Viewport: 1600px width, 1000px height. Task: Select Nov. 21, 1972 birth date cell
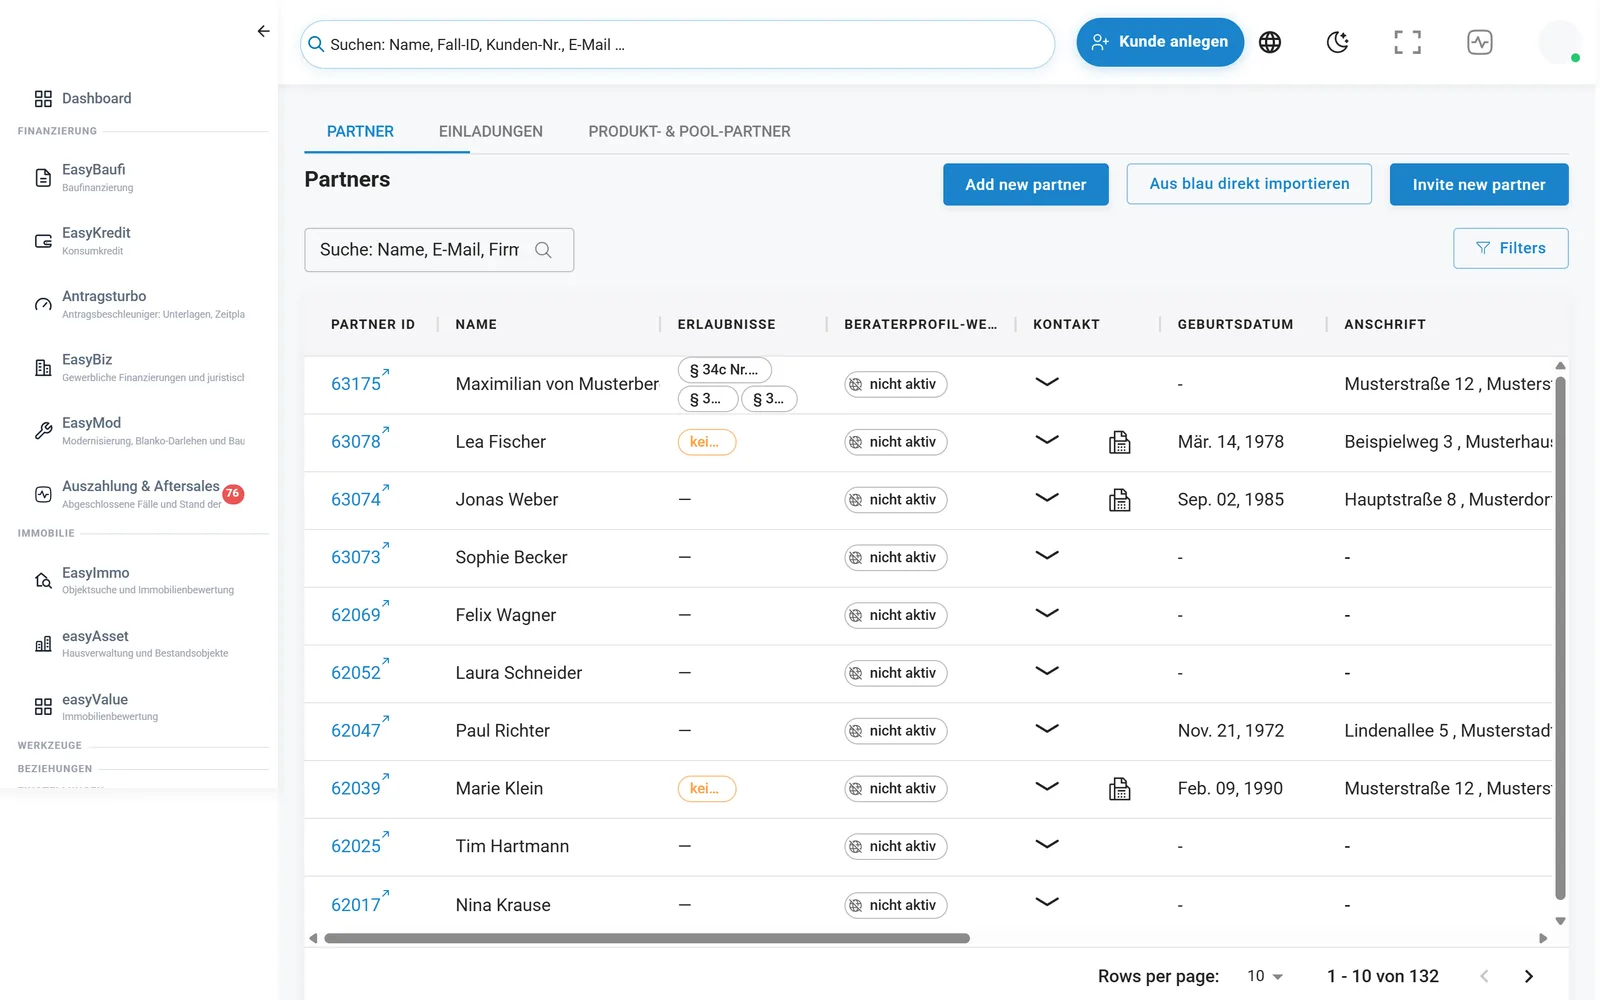1230,731
